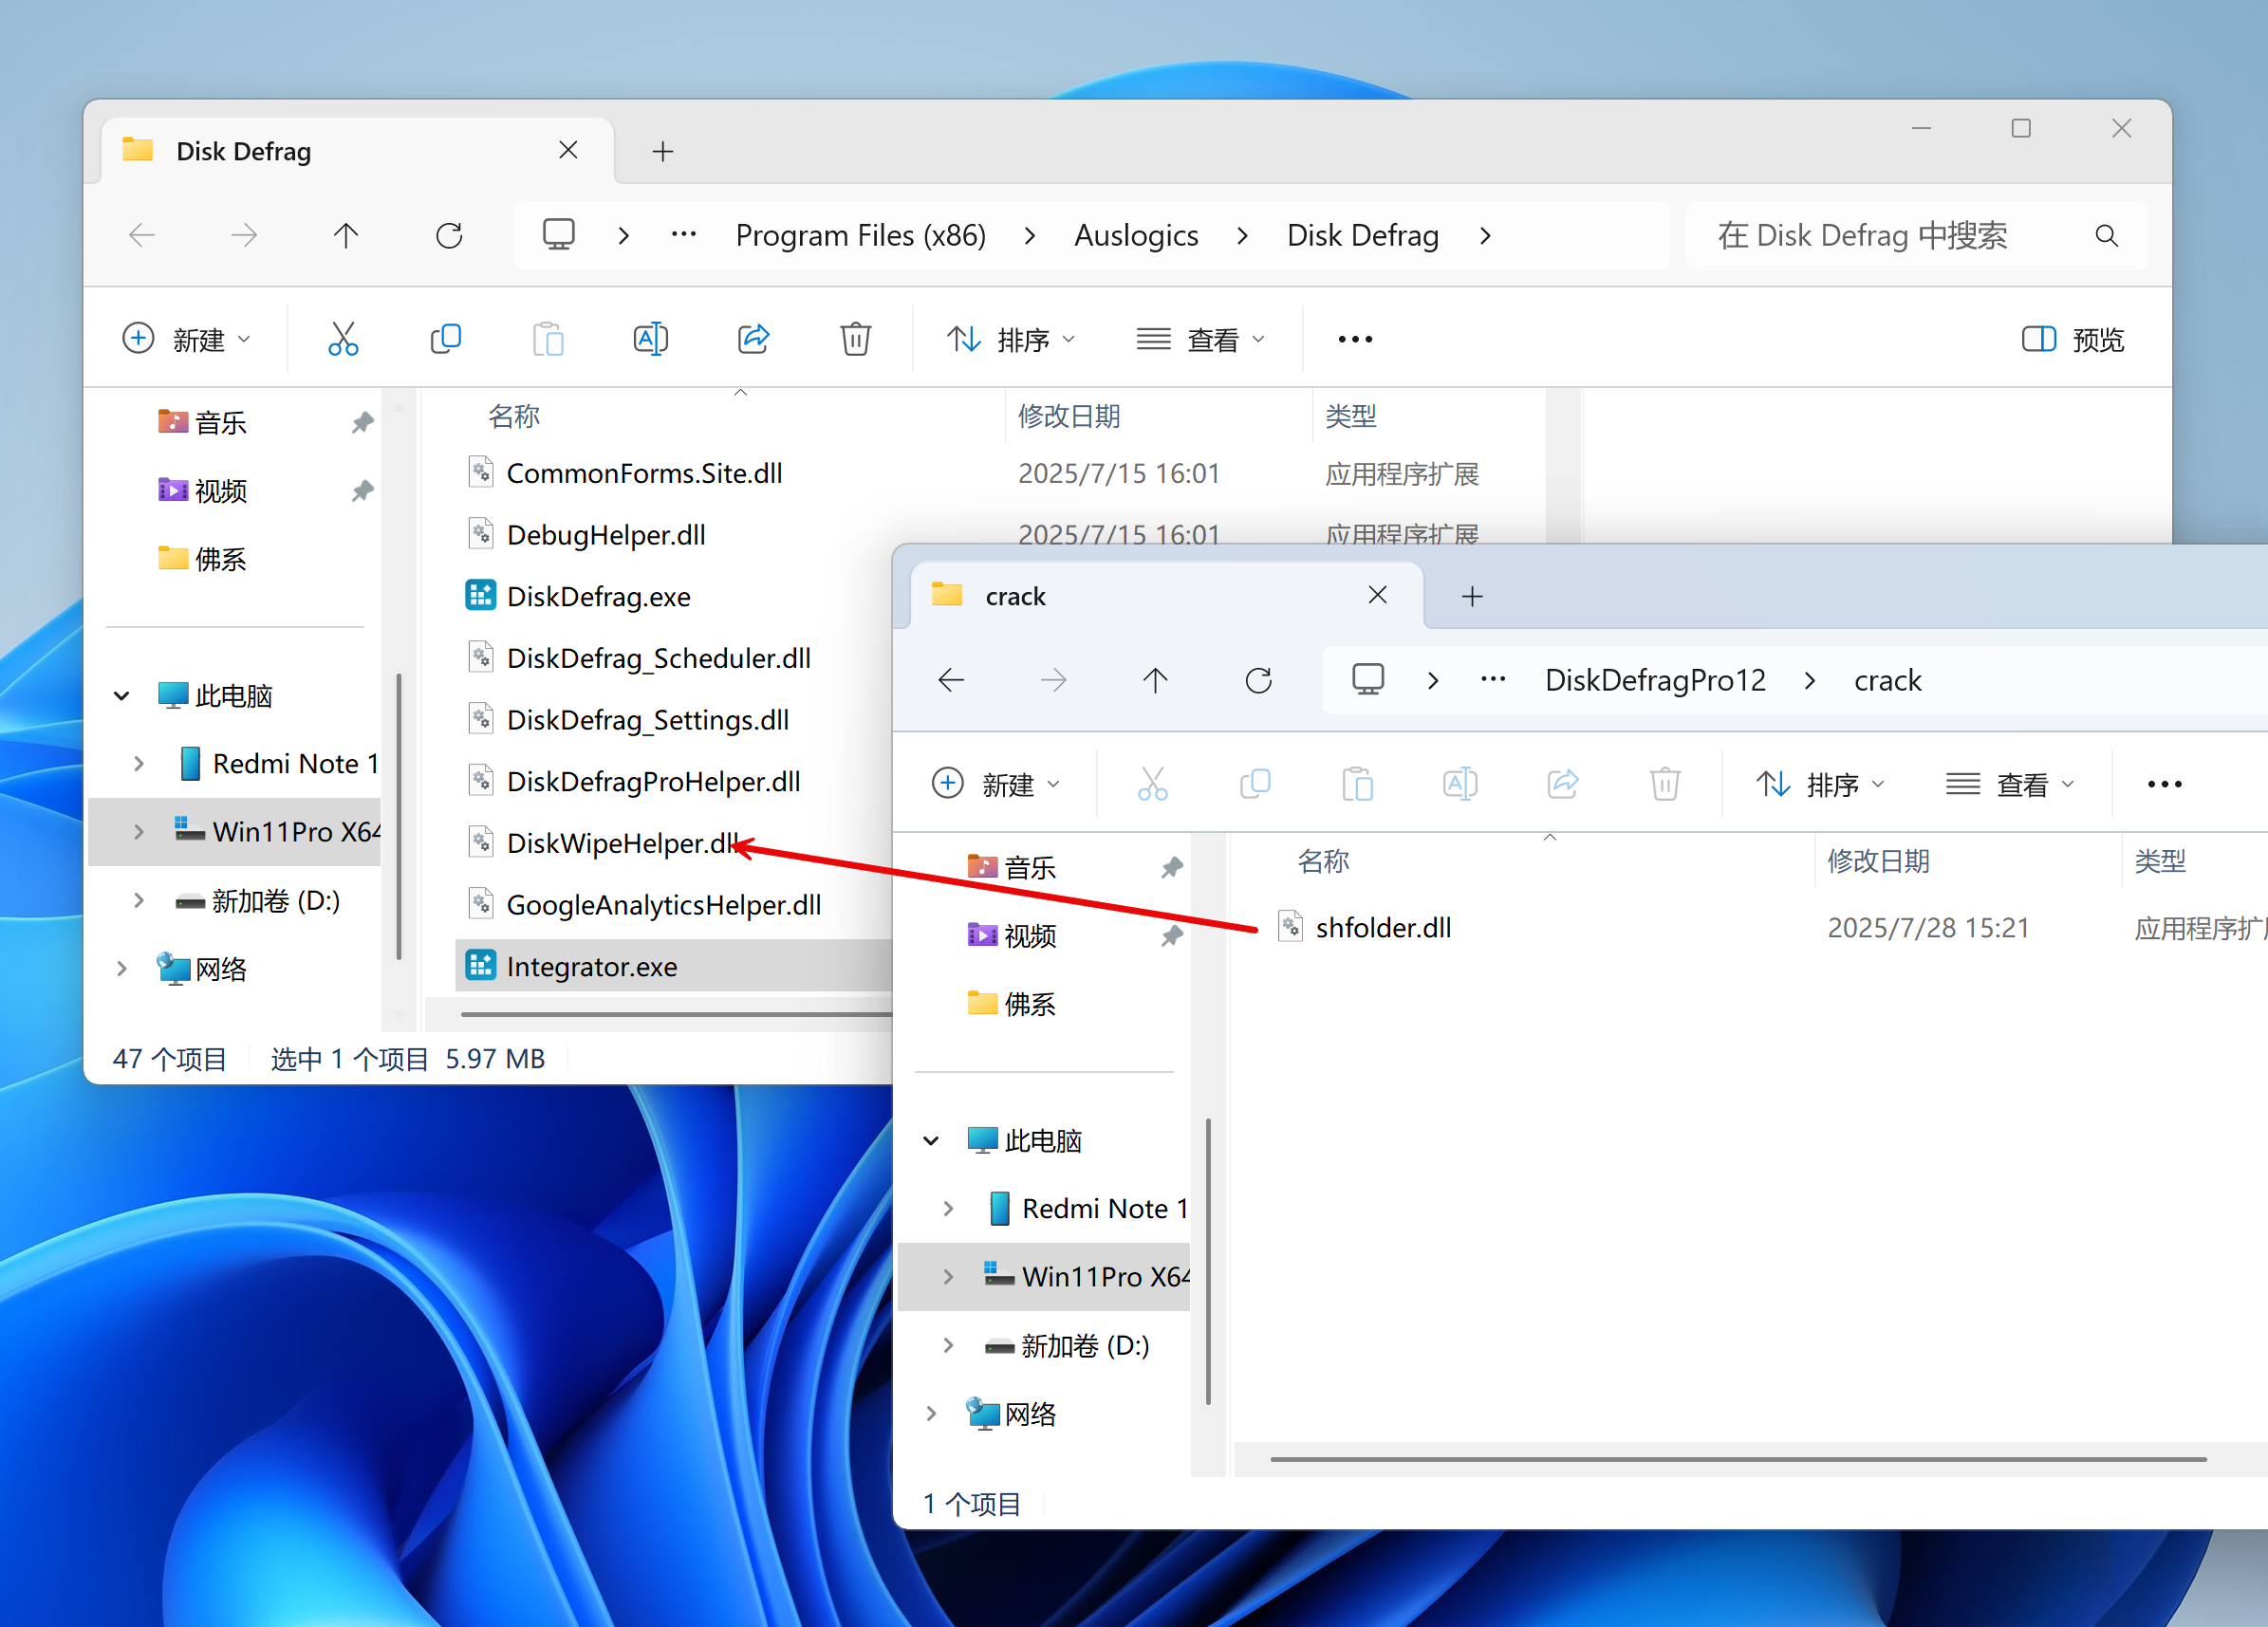Click horizontal scrollbar in crack file list
This screenshot has width=2268, height=1627.
point(1738,1459)
